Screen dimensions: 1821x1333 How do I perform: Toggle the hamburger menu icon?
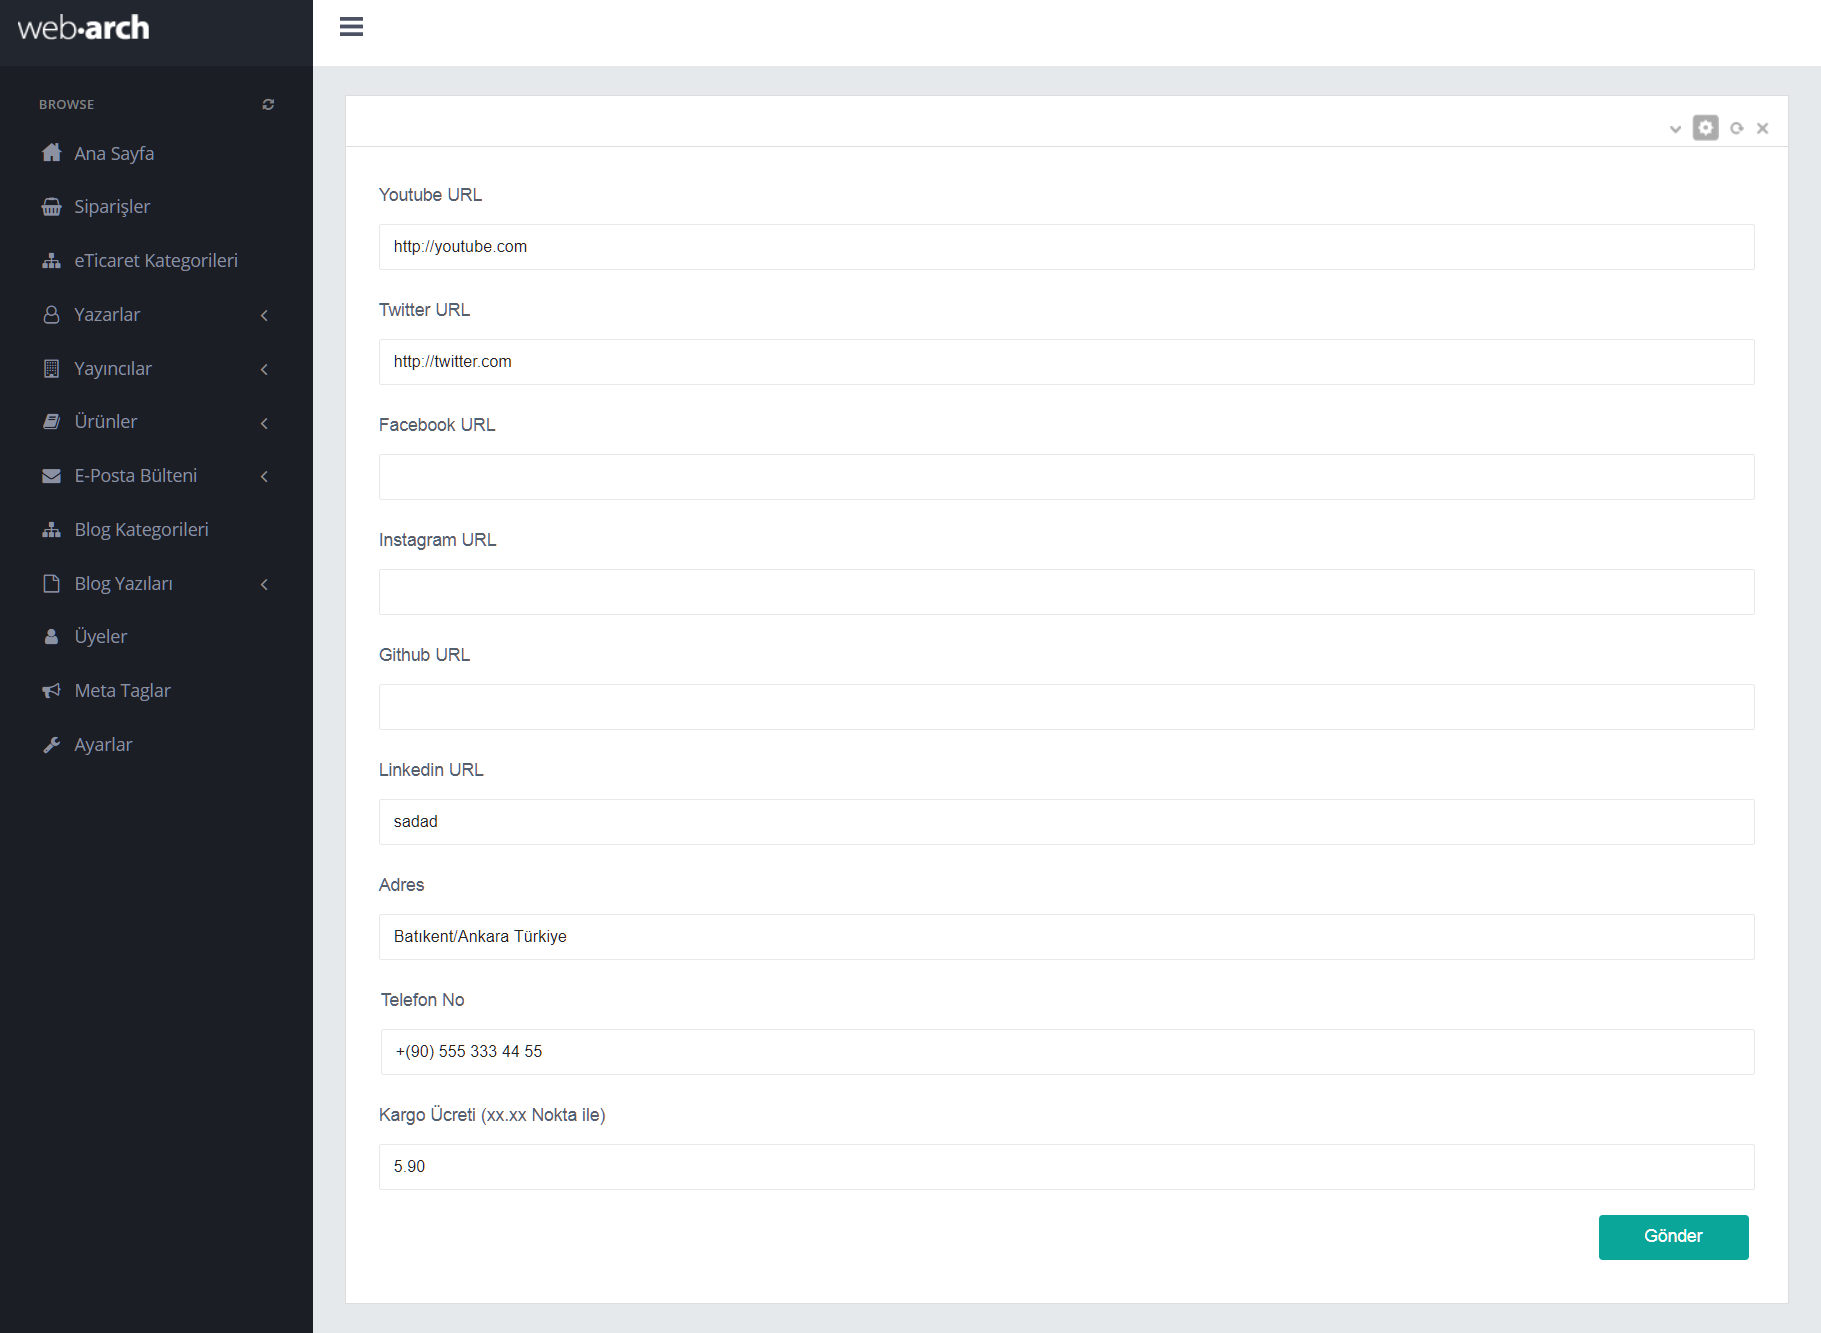coord(351,27)
